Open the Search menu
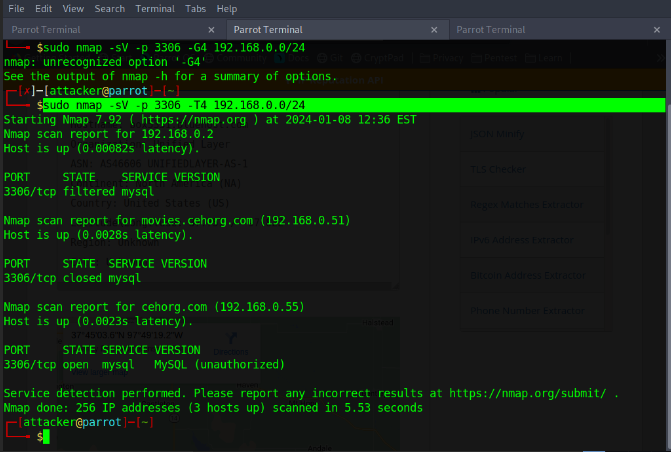This screenshot has width=671, height=452. coord(110,8)
